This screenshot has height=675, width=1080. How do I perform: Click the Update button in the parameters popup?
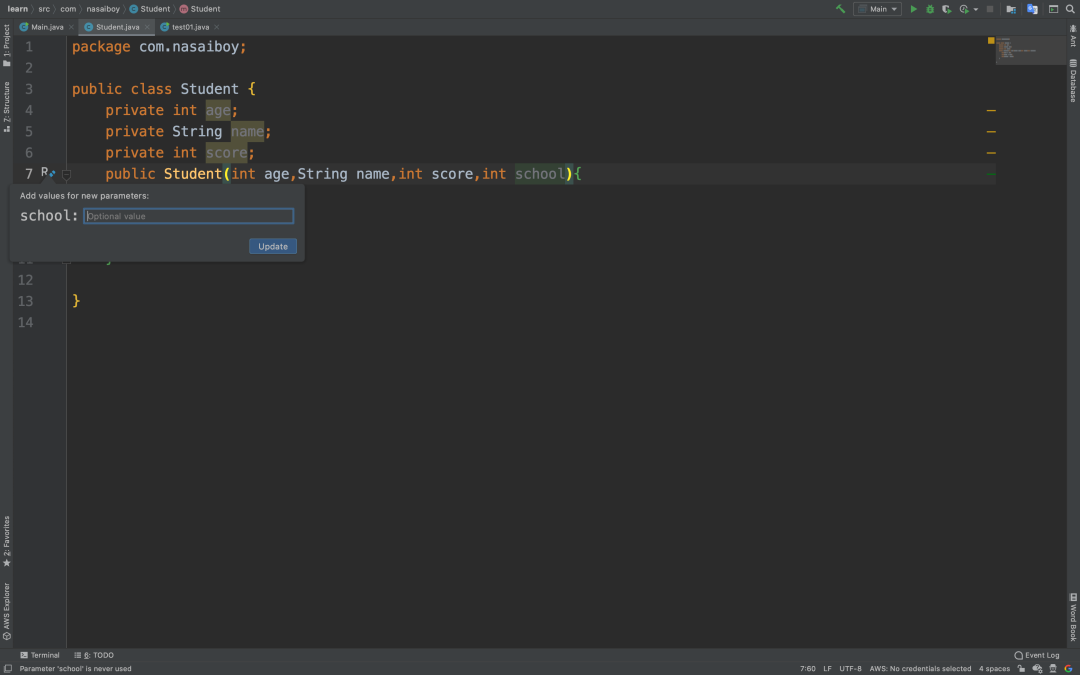tap(272, 246)
